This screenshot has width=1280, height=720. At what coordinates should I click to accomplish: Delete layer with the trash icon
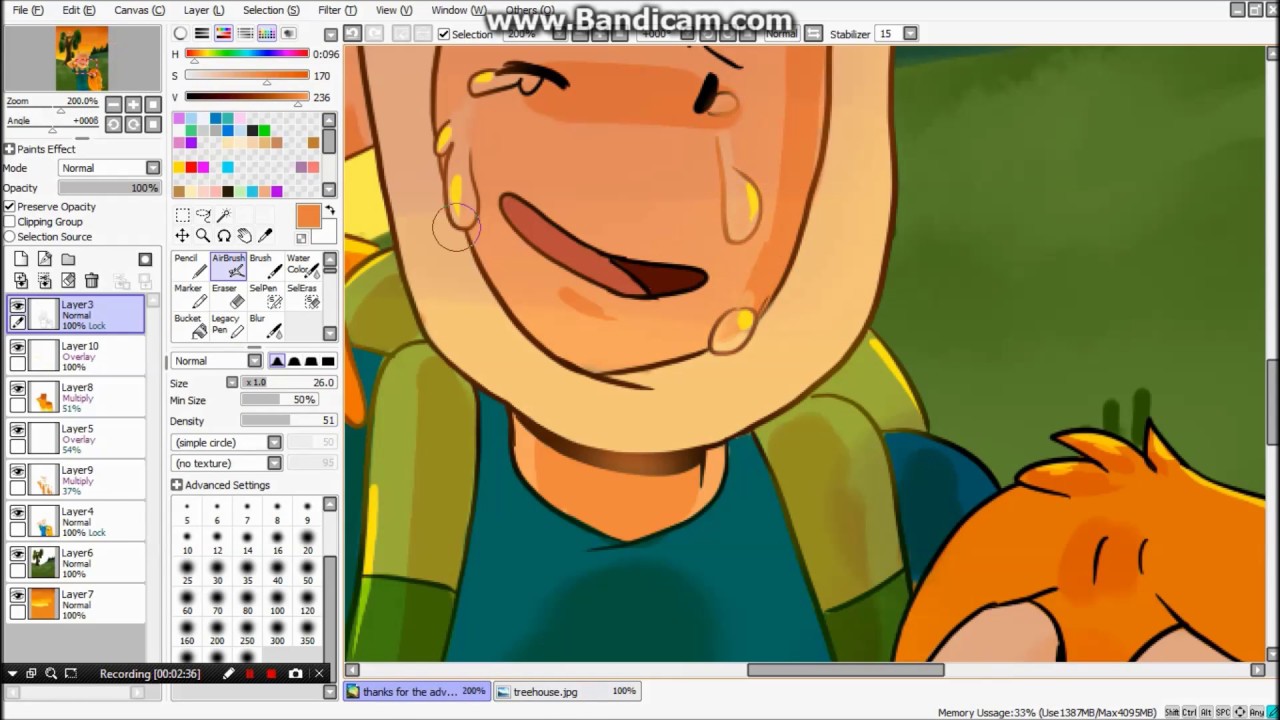pos(92,281)
